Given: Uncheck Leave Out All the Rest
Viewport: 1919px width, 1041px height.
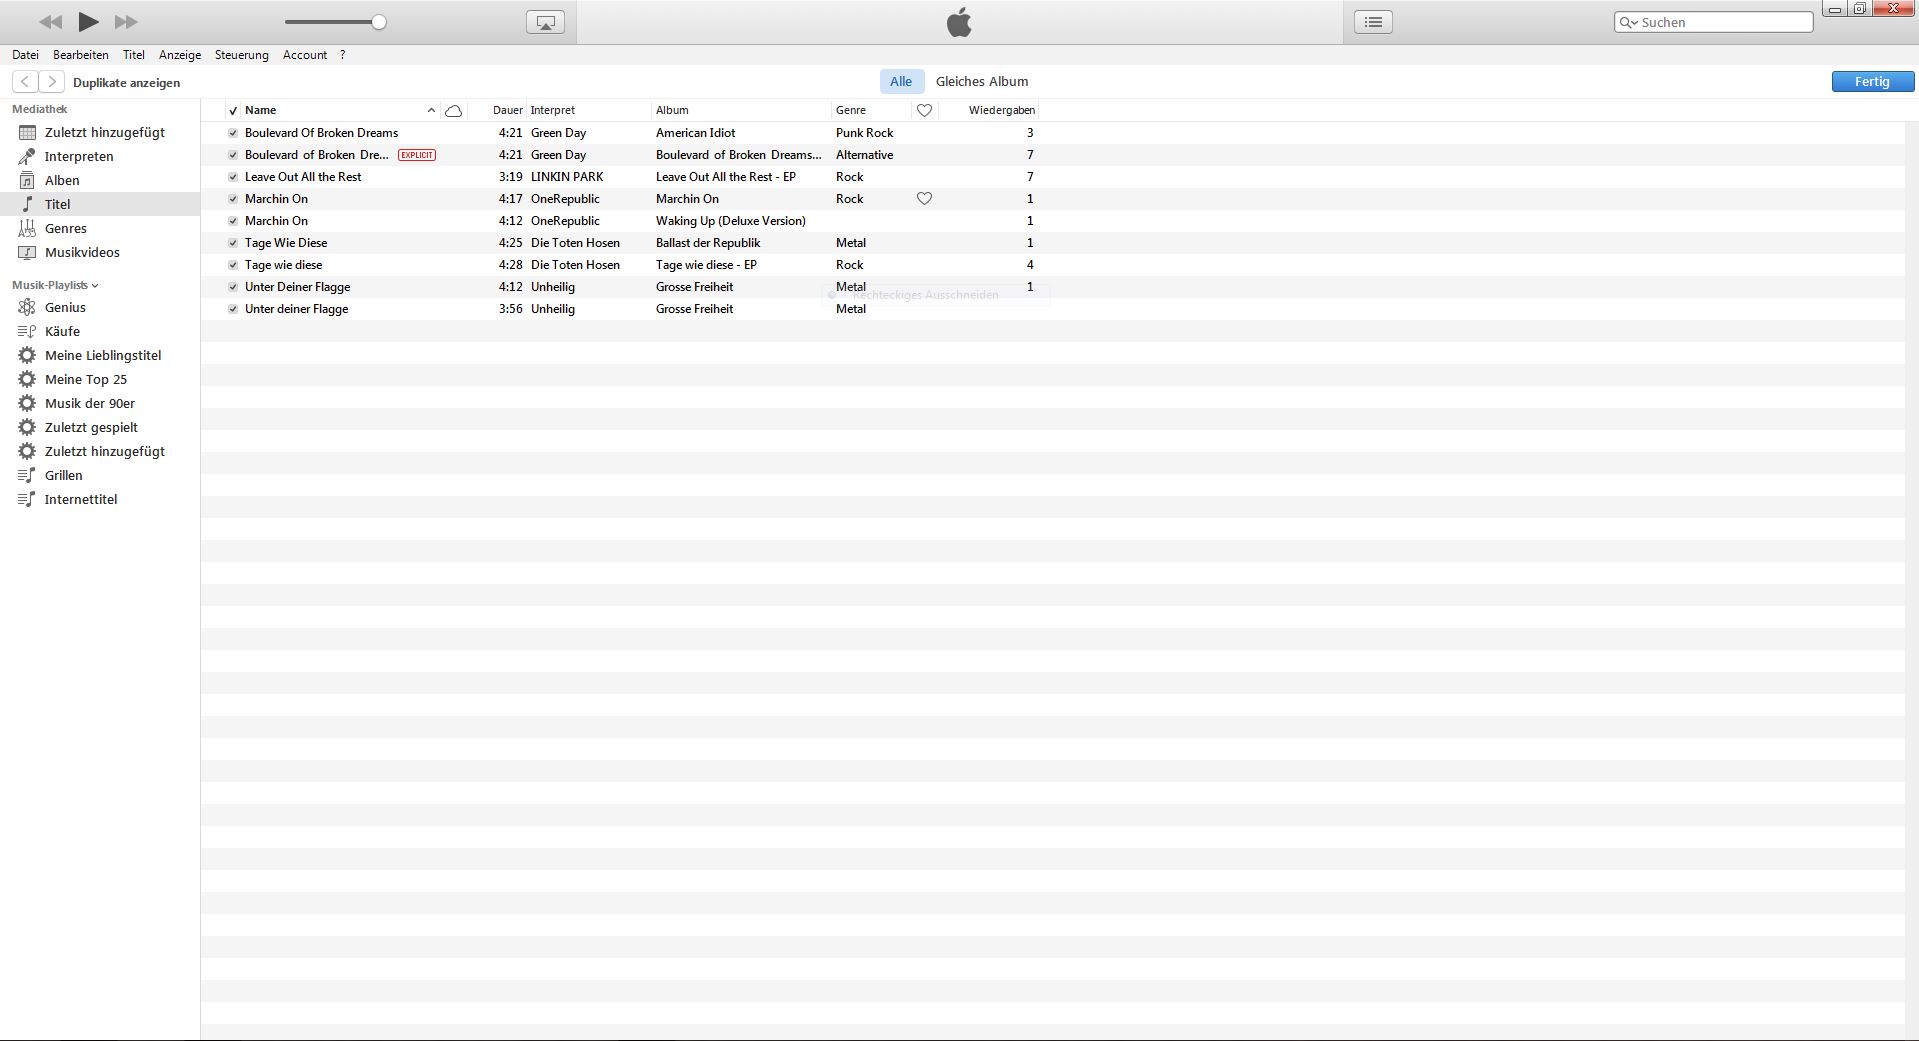Looking at the screenshot, I should tap(233, 177).
